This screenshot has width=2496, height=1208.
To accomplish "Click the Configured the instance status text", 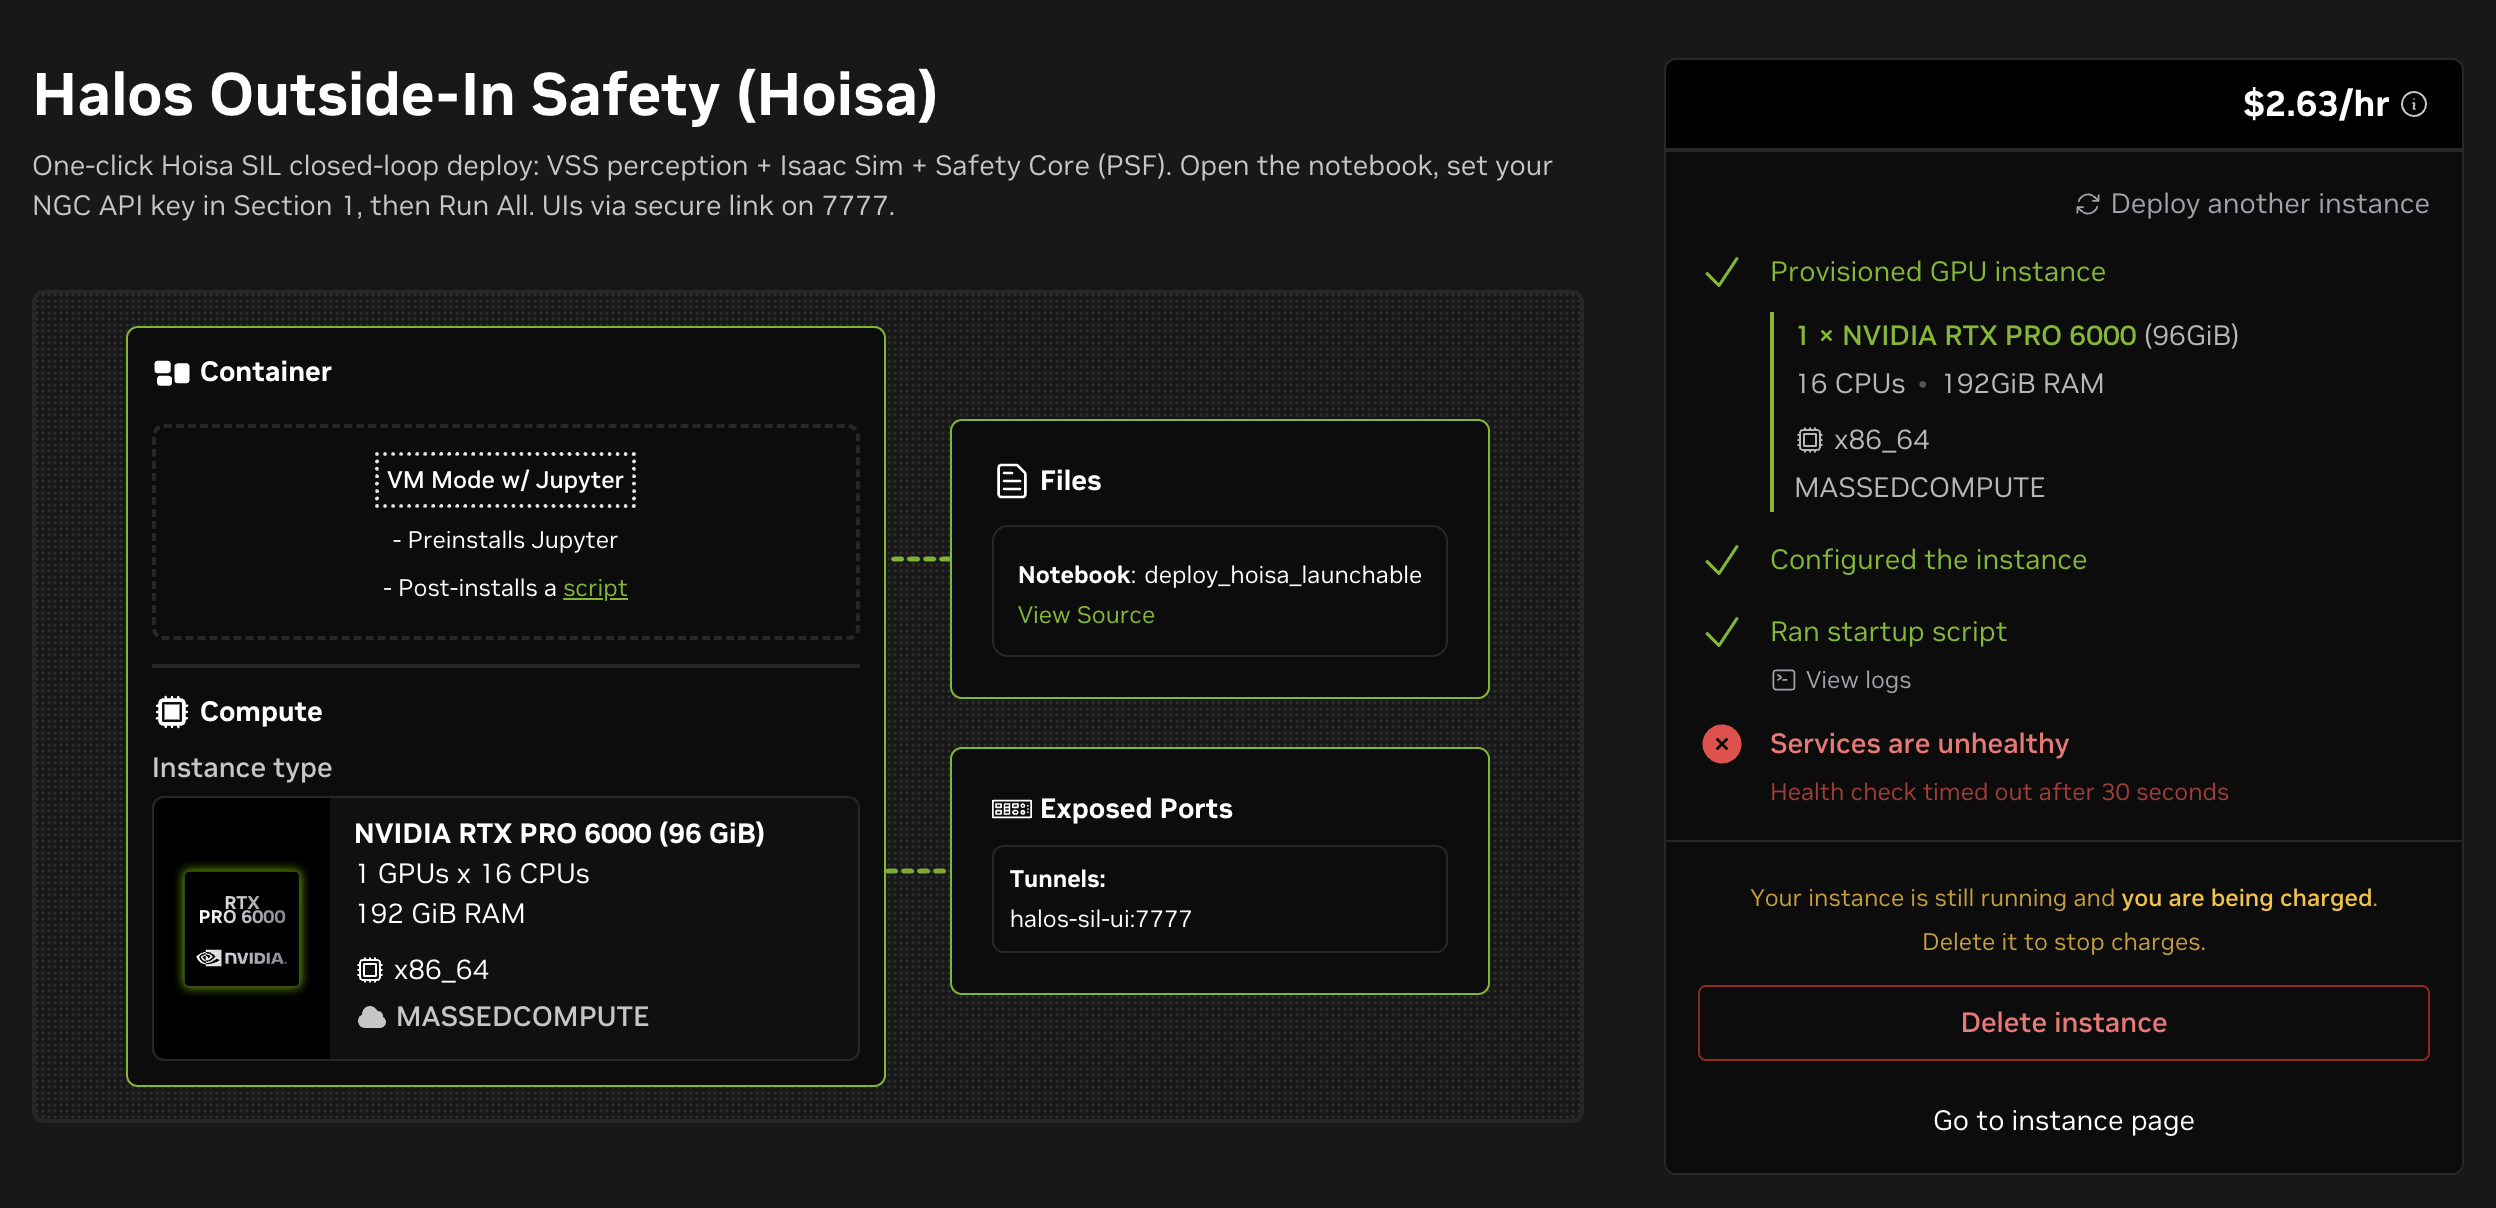I will [1929, 560].
